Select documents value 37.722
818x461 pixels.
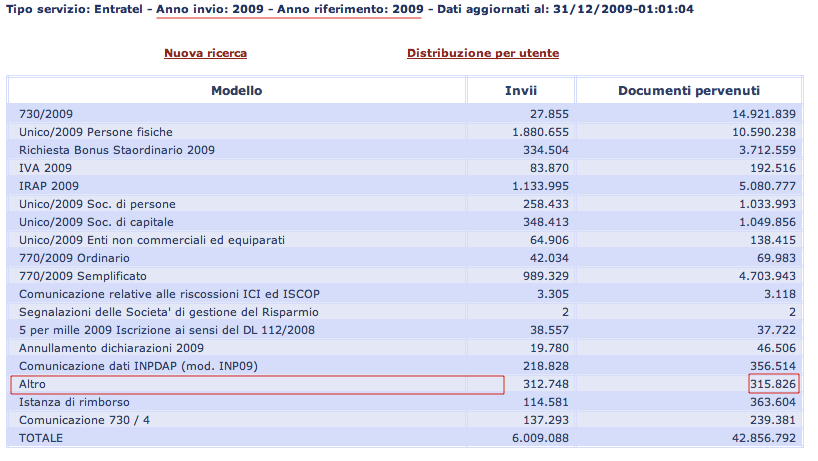point(776,330)
